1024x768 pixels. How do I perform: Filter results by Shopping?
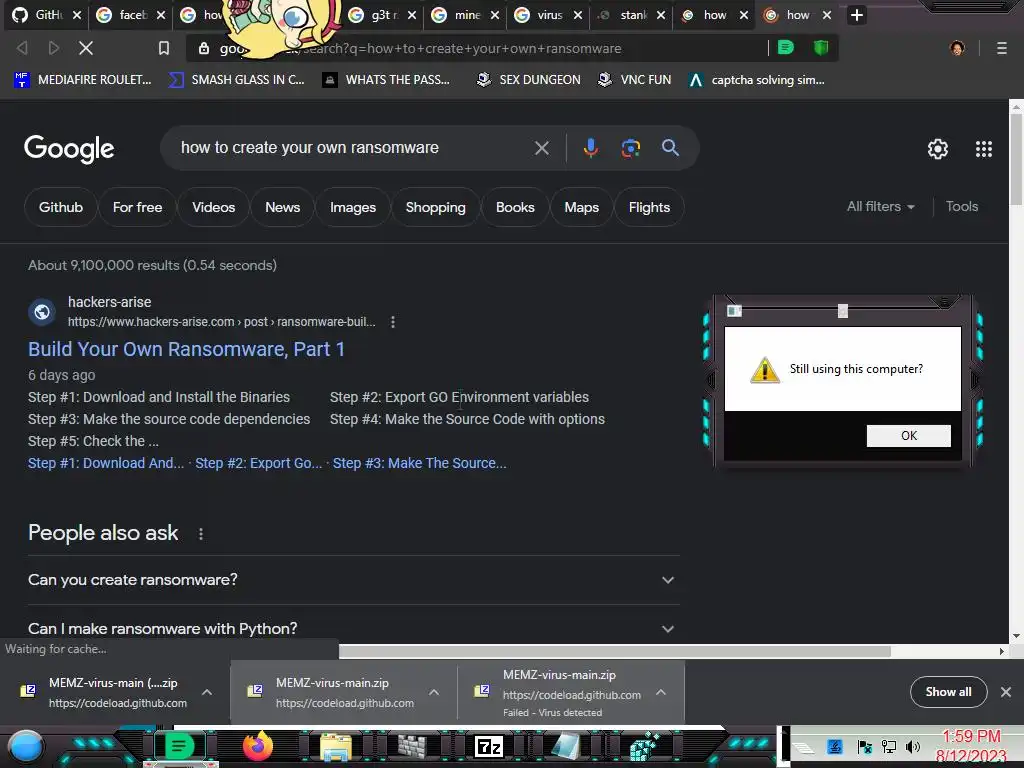click(436, 207)
